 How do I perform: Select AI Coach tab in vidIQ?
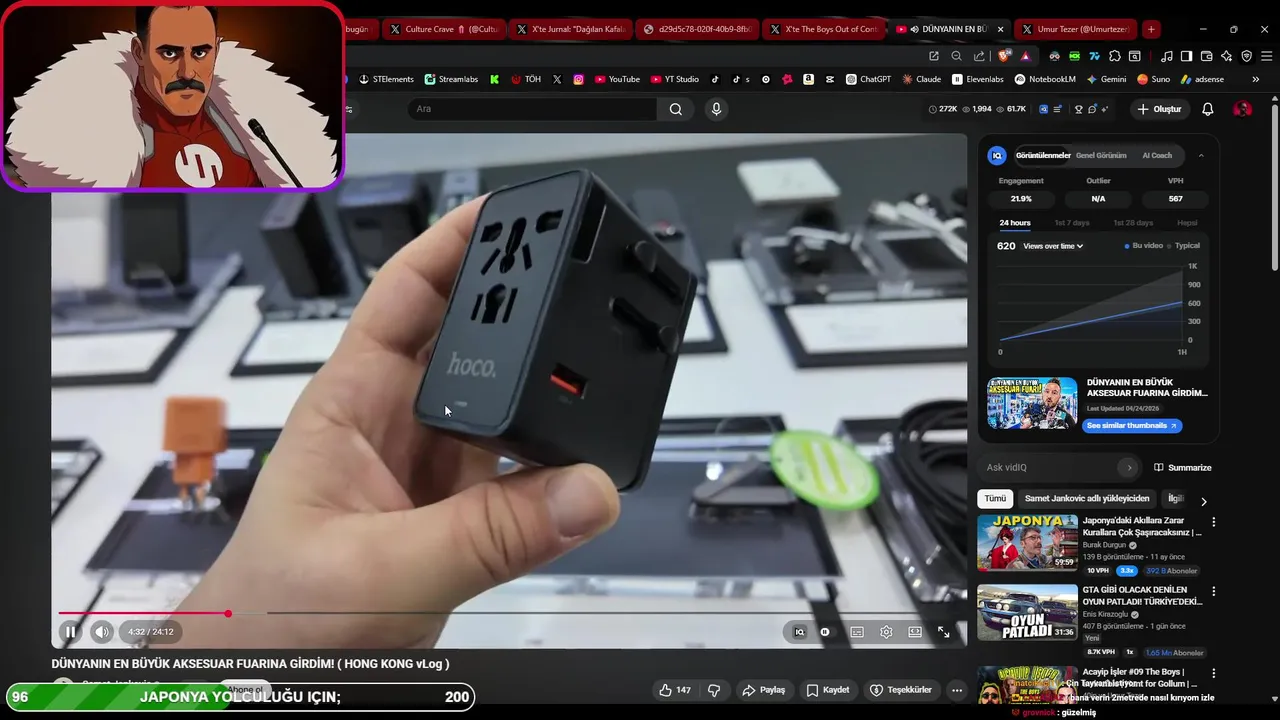tap(1157, 156)
